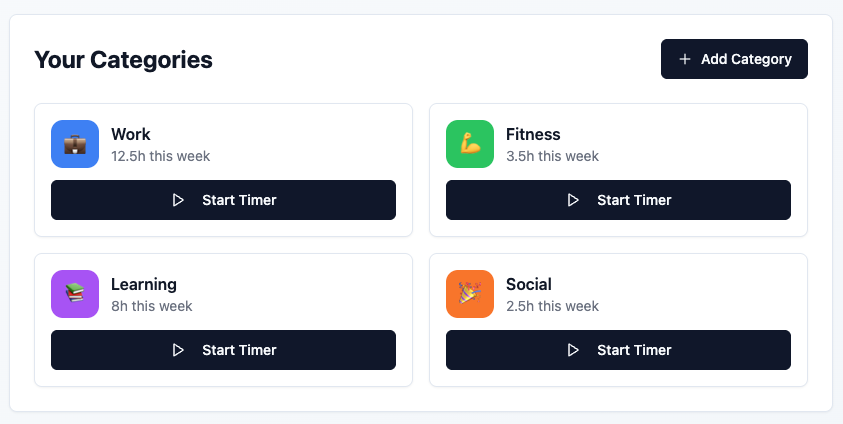Image resolution: width=843 pixels, height=424 pixels.
Task: Start Timer for the Fitness category
Action: (x=618, y=200)
